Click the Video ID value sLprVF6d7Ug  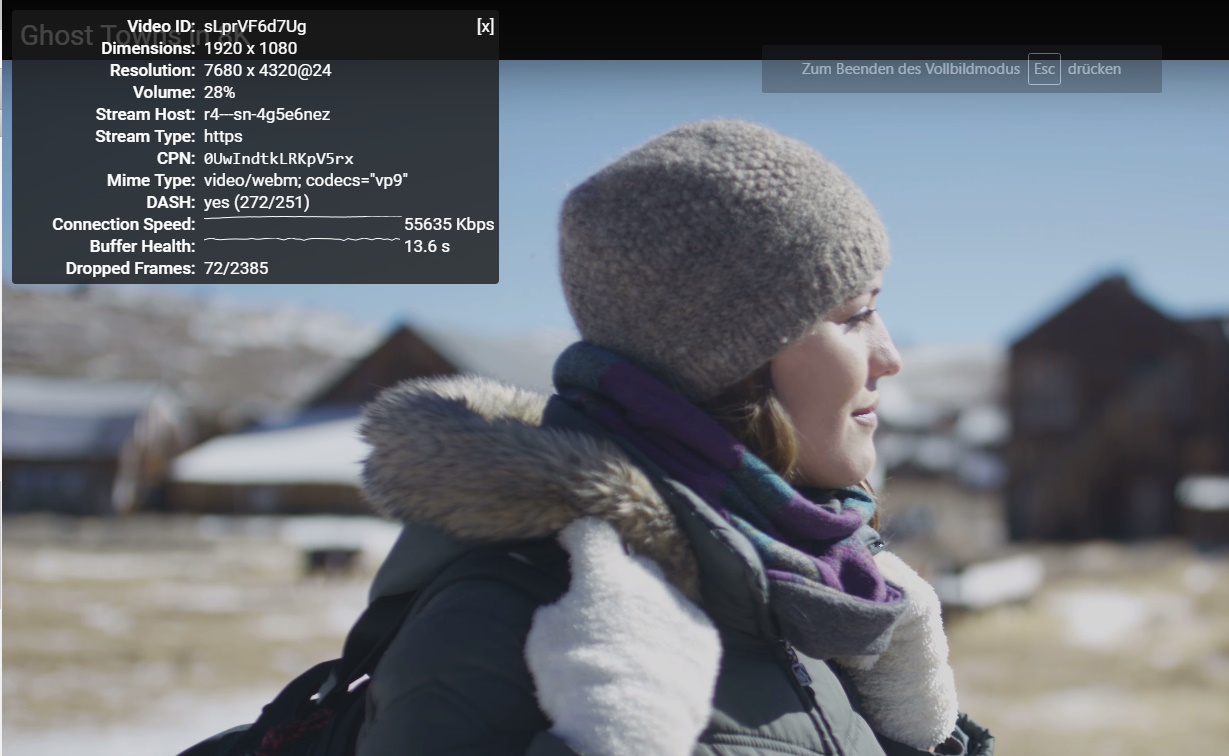[255, 26]
